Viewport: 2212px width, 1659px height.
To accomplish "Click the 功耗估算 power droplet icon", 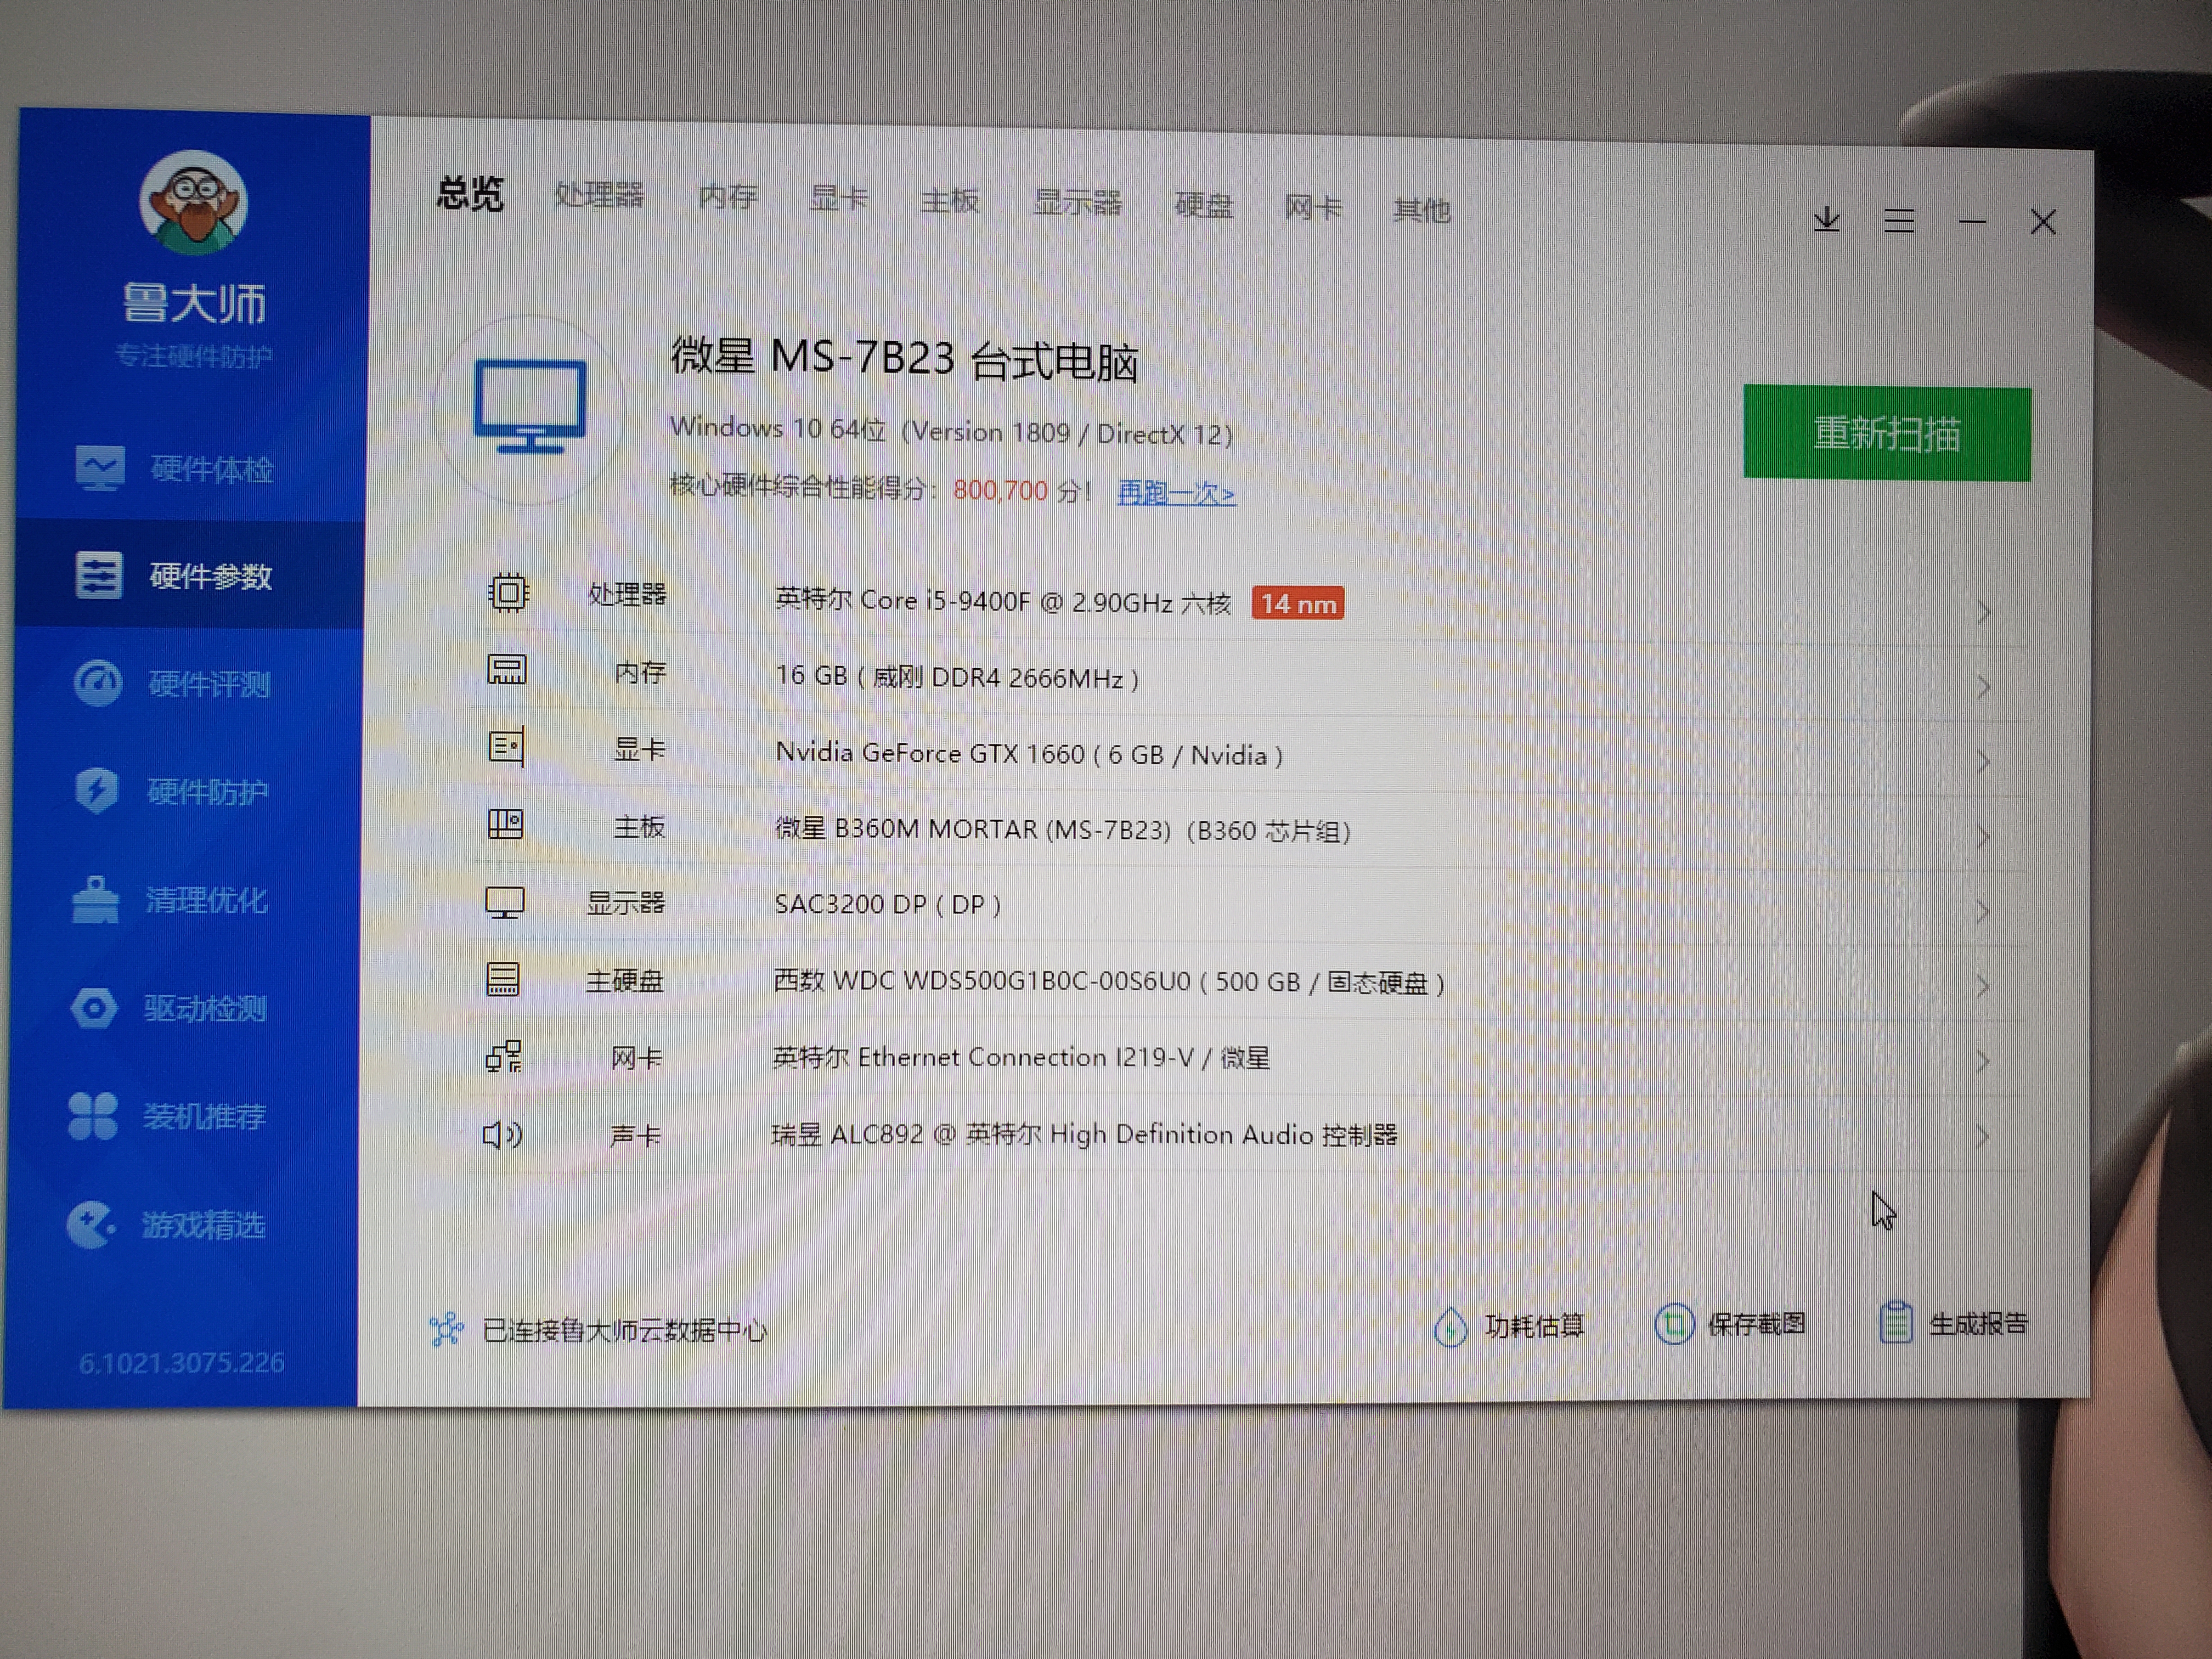I will click(1450, 1327).
